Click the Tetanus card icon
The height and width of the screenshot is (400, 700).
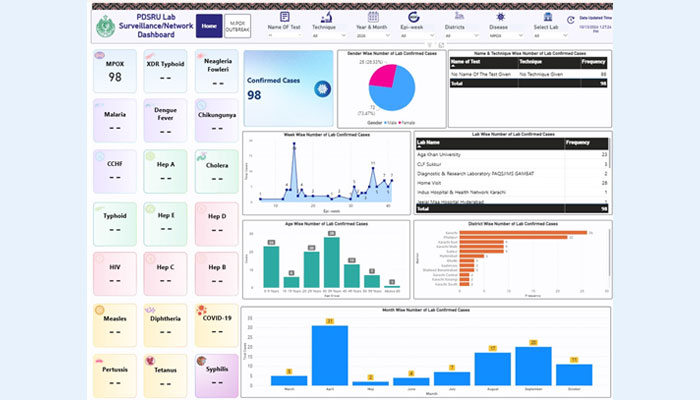150,361
